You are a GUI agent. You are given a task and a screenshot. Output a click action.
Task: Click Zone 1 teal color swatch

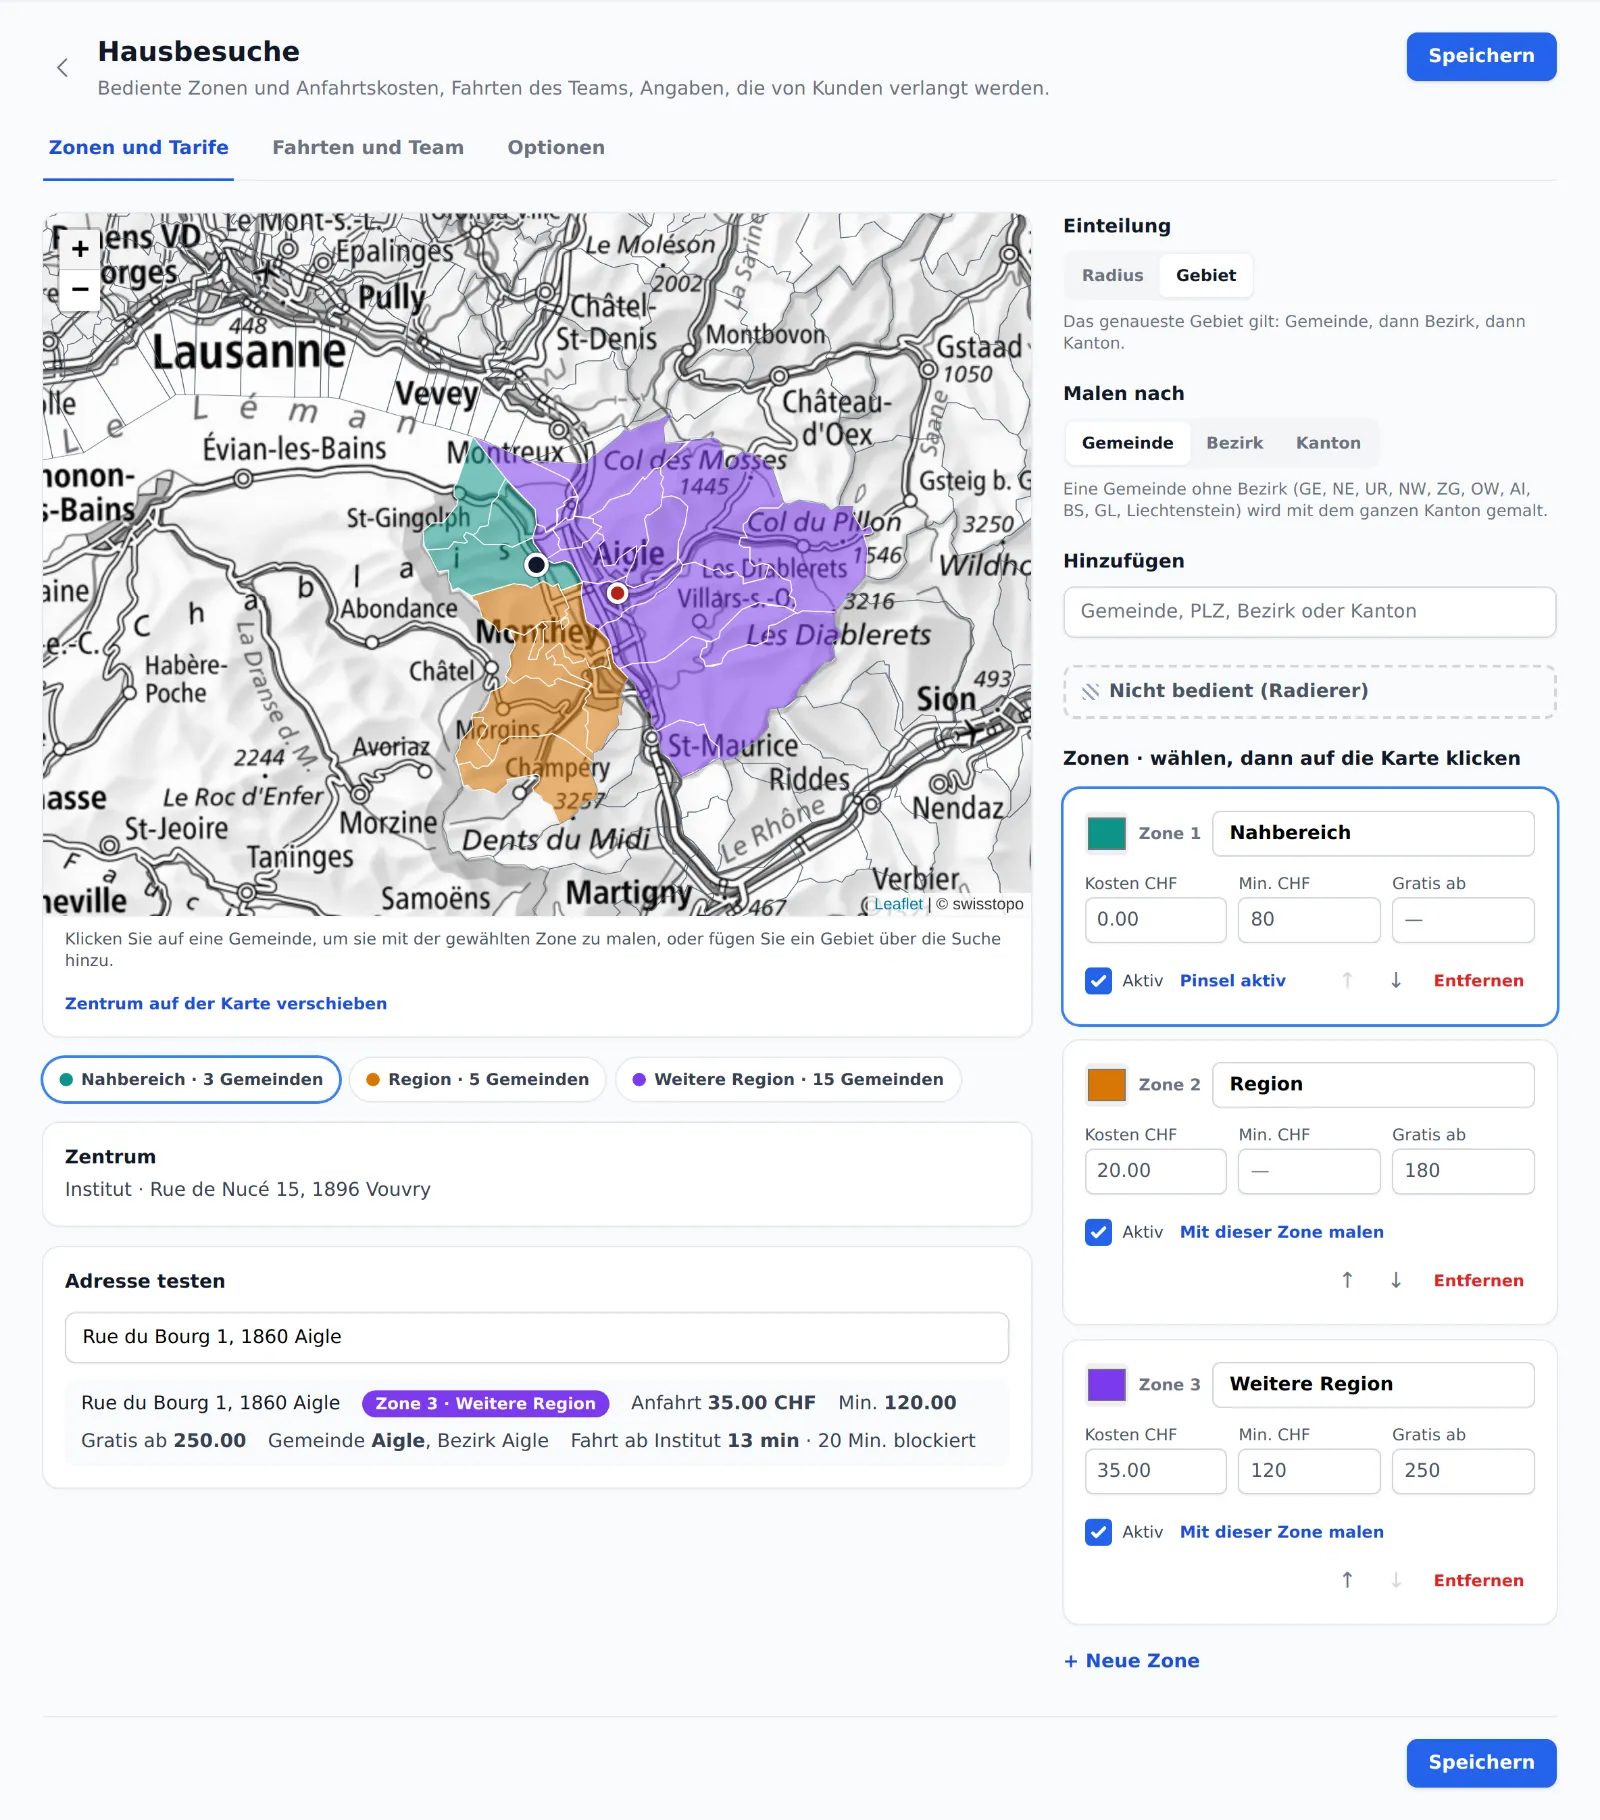[1106, 833]
